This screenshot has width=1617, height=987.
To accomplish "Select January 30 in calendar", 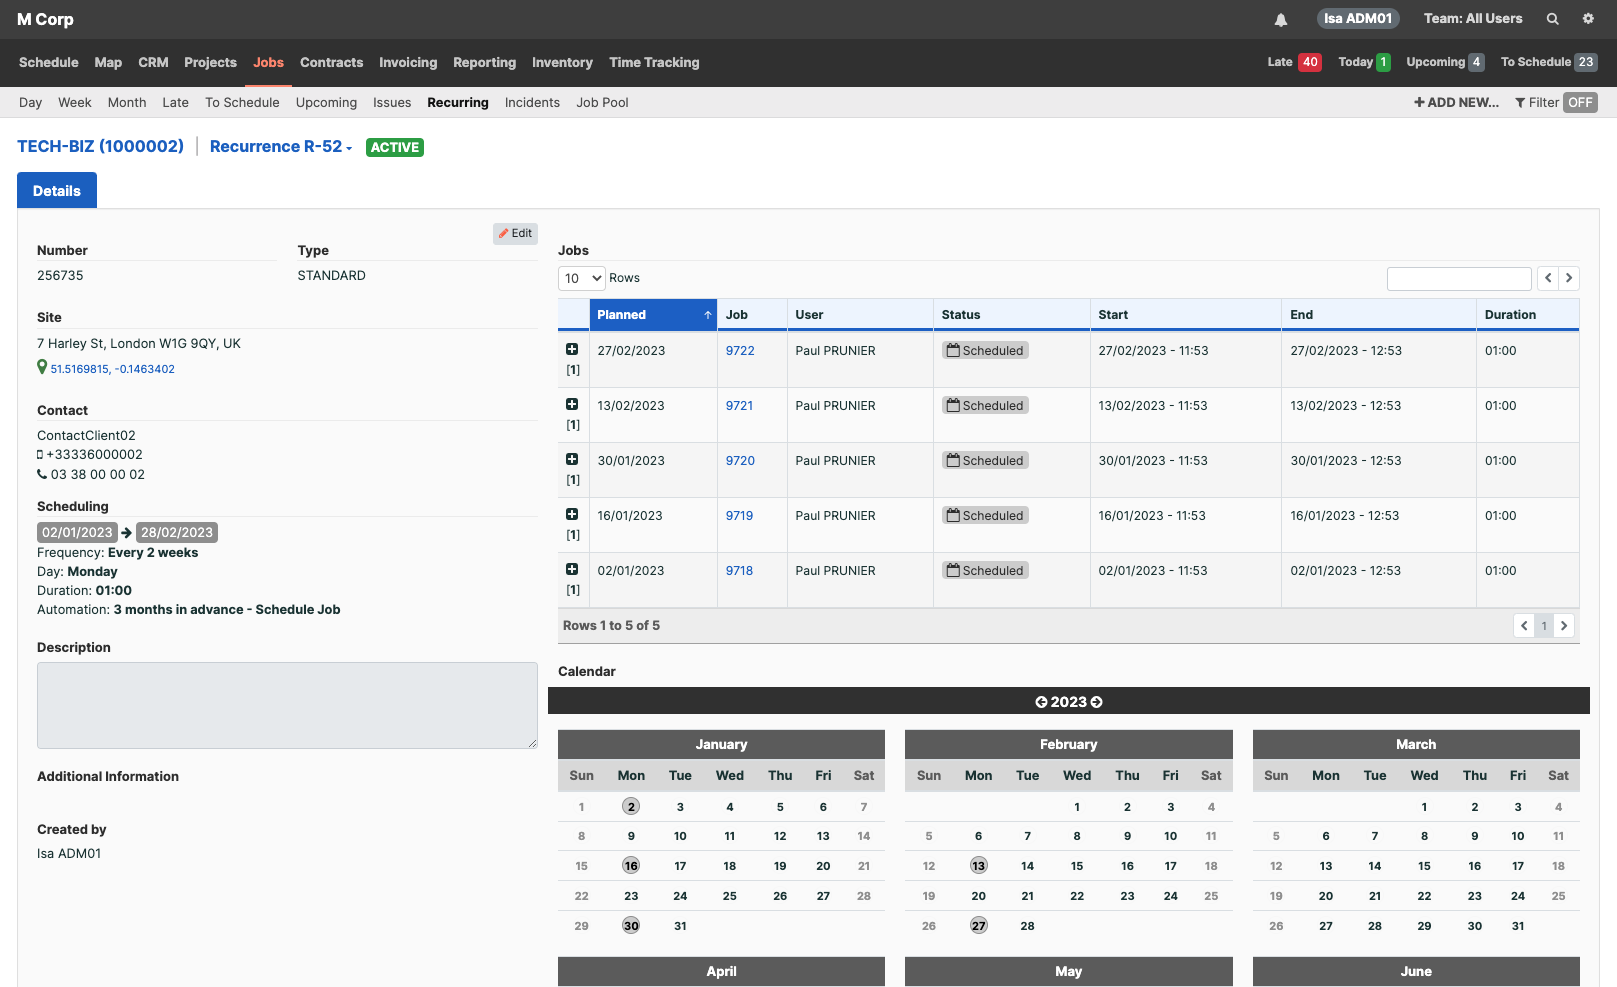I will (x=631, y=926).
